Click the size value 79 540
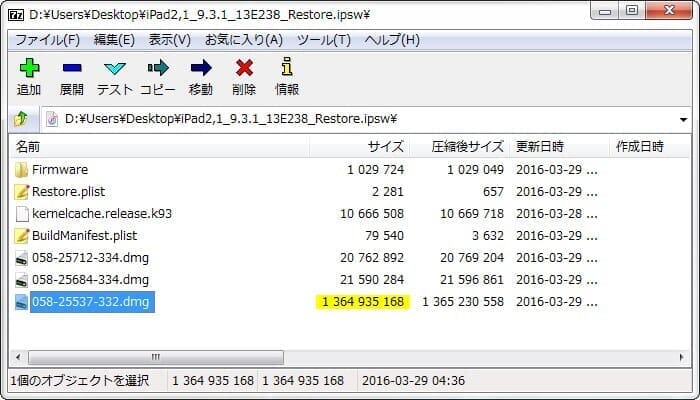This screenshot has width=700, height=400. (x=384, y=235)
